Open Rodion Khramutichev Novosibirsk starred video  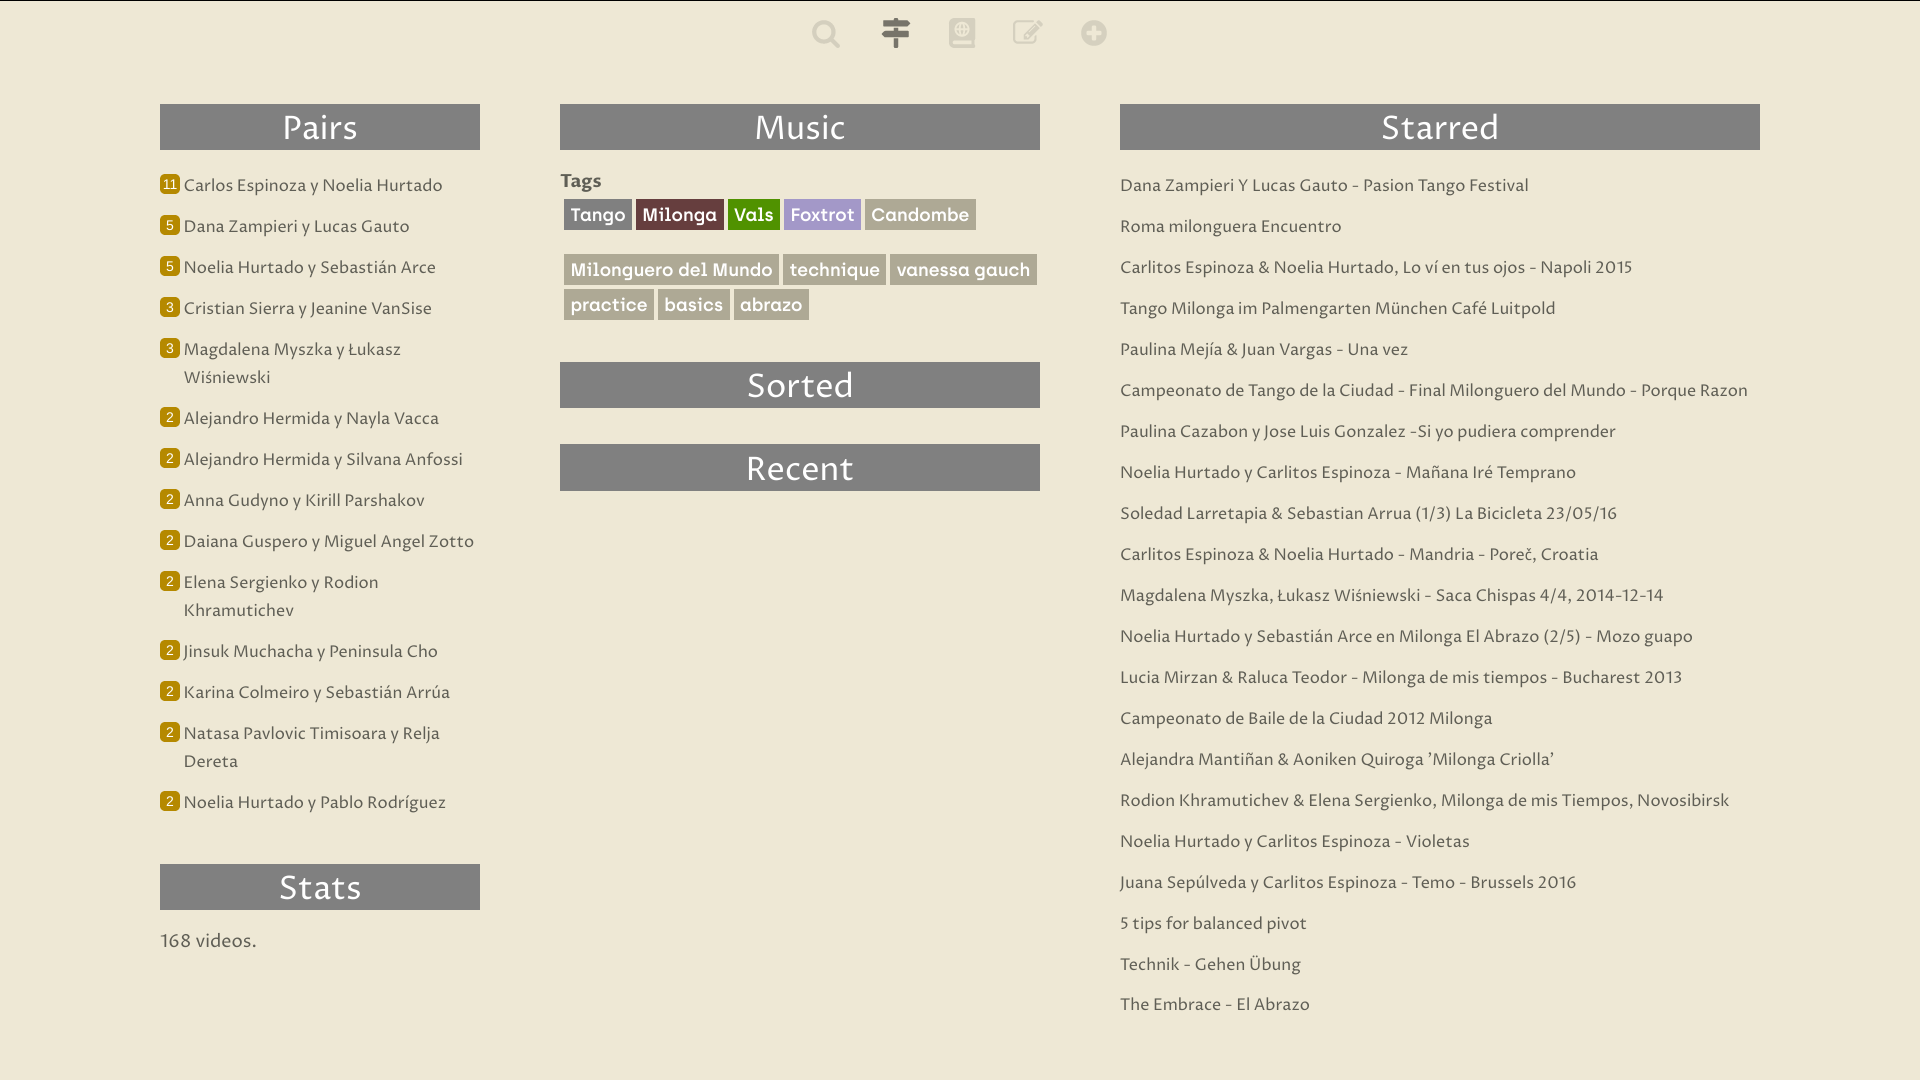(x=1424, y=801)
